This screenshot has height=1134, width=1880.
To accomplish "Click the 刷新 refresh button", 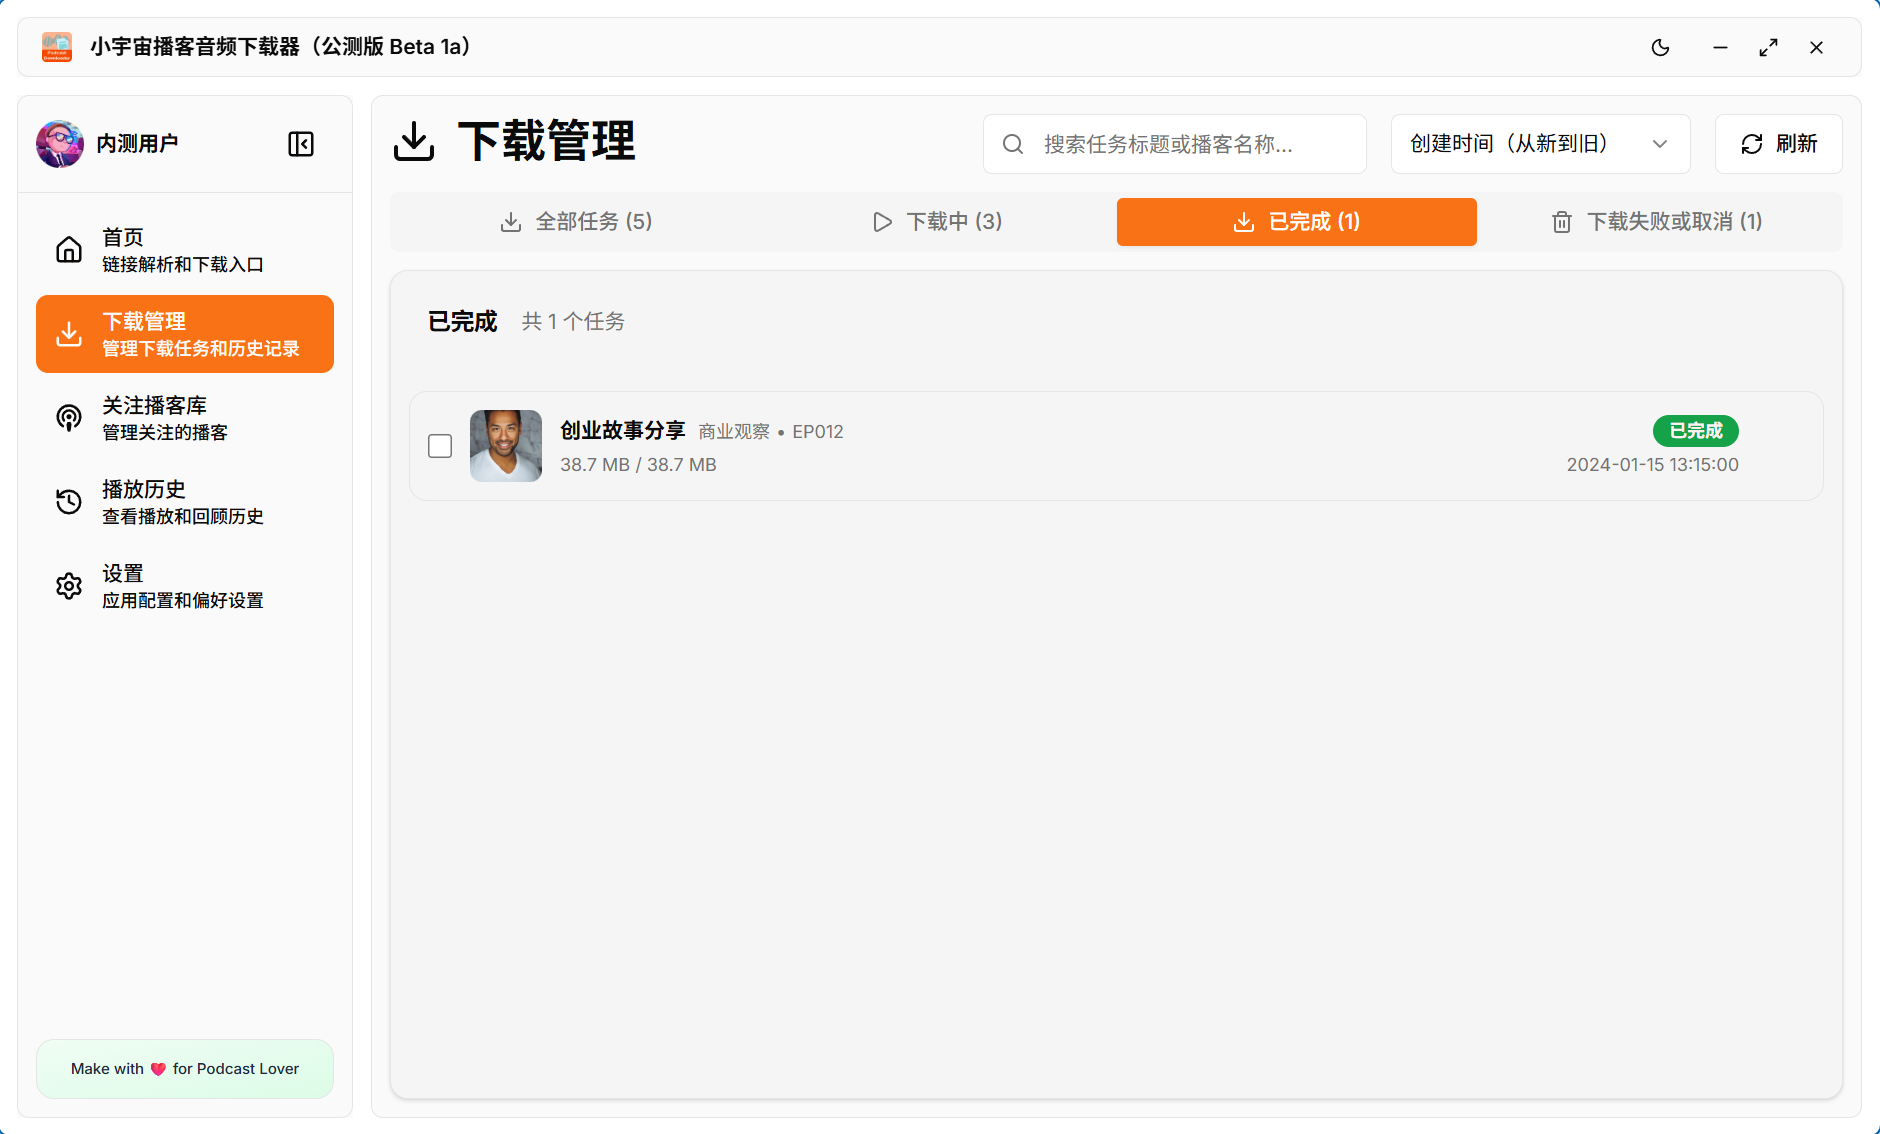I will coord(1778,144).
